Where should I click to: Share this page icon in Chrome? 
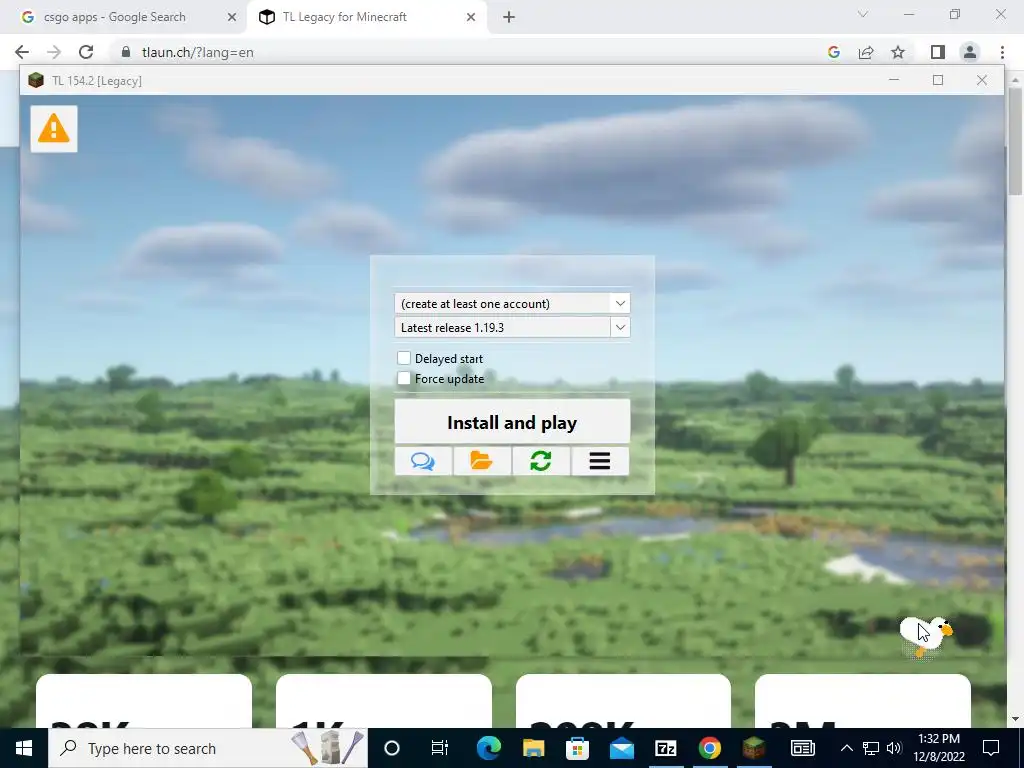[x=866, y=52]
